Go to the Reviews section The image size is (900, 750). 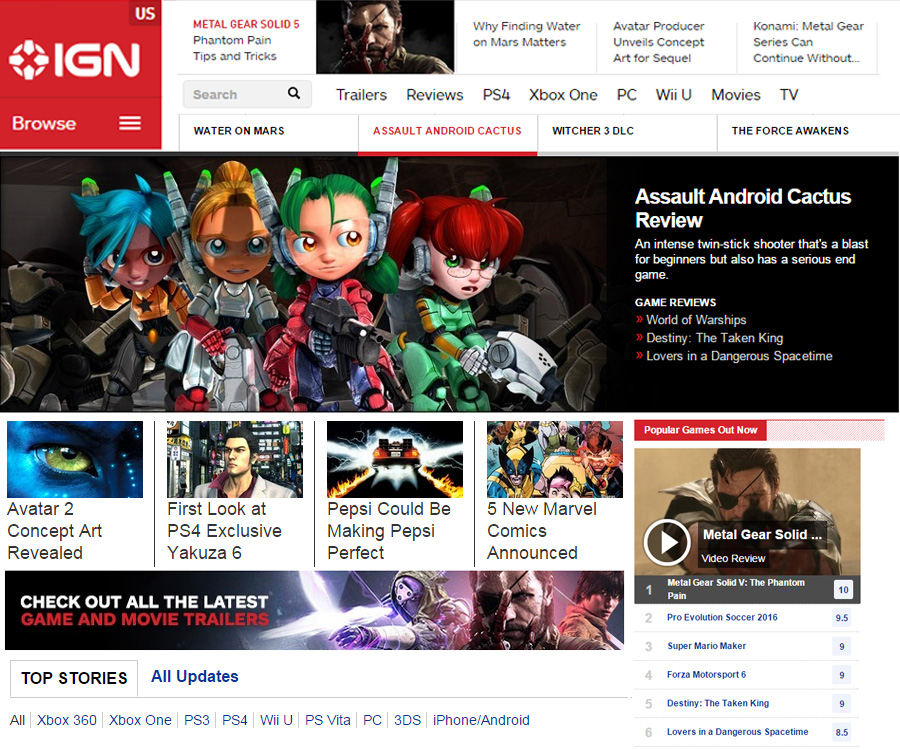click(x=434, y=95)
